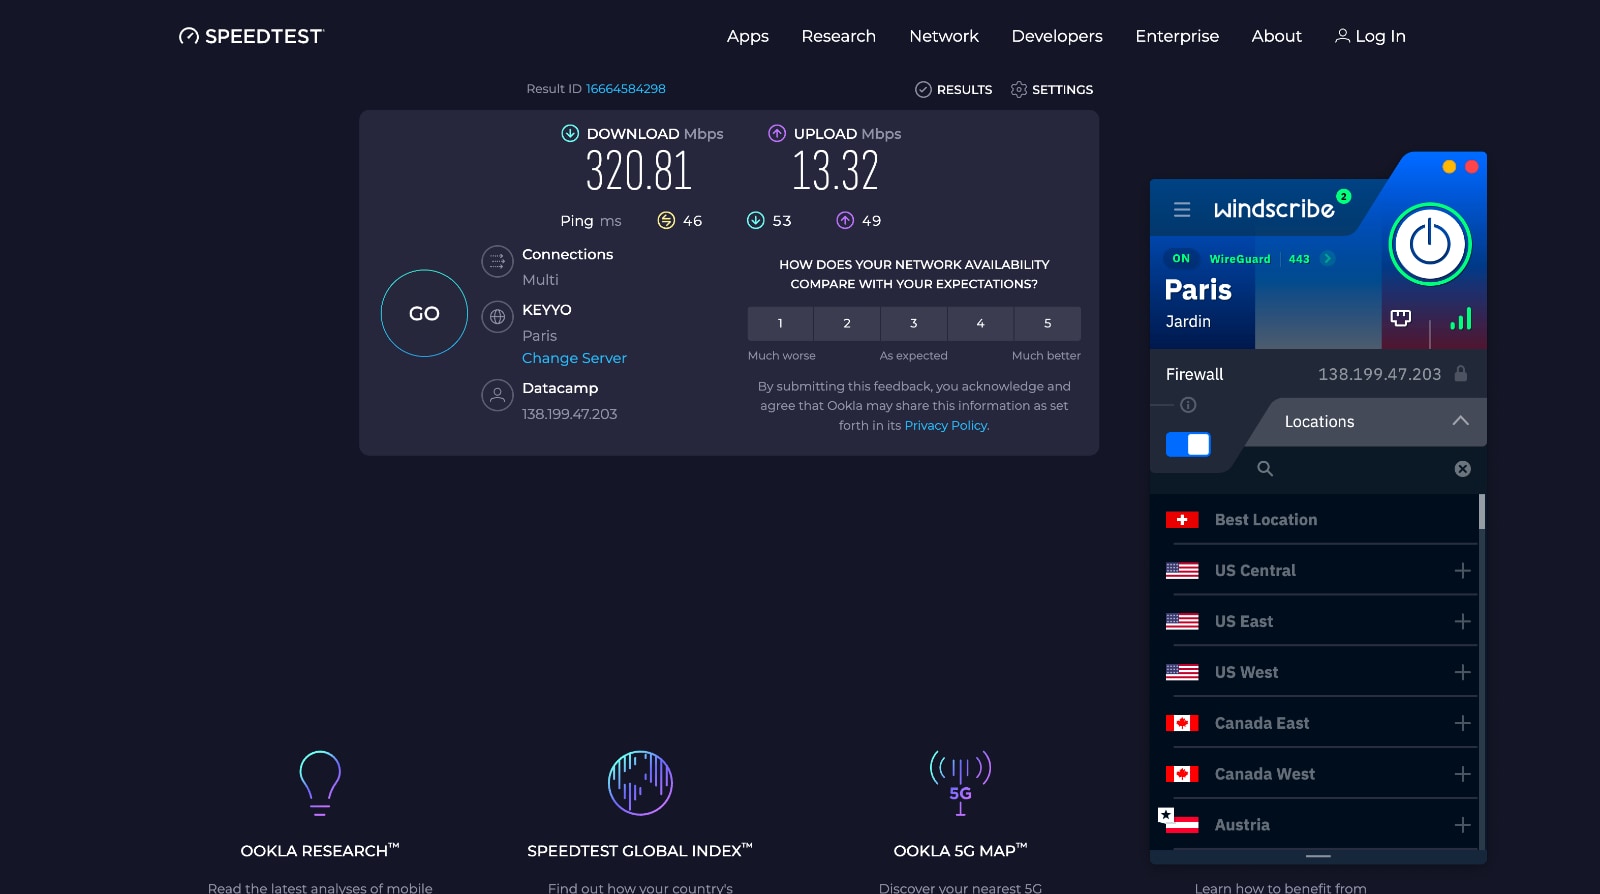Open the Research menu
1600x894 pixels.
pyautogui.click(x=838, y=36)
